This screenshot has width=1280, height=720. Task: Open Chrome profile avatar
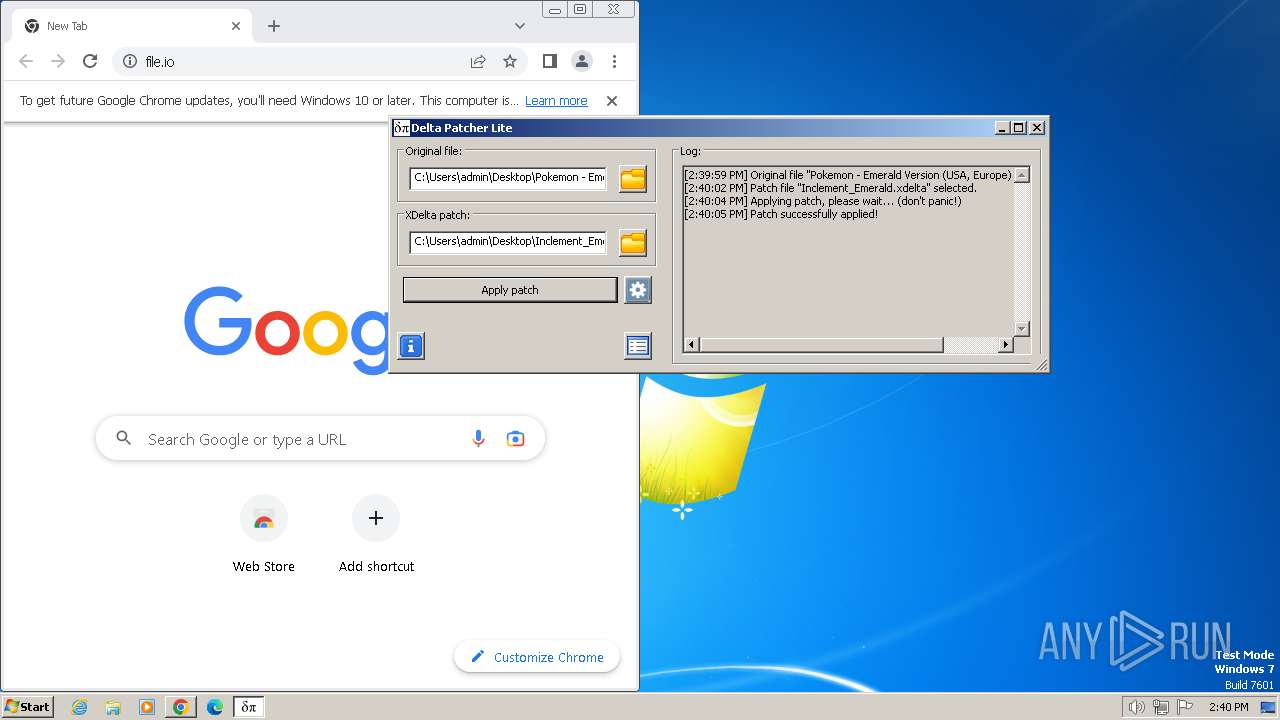(582, 61)
